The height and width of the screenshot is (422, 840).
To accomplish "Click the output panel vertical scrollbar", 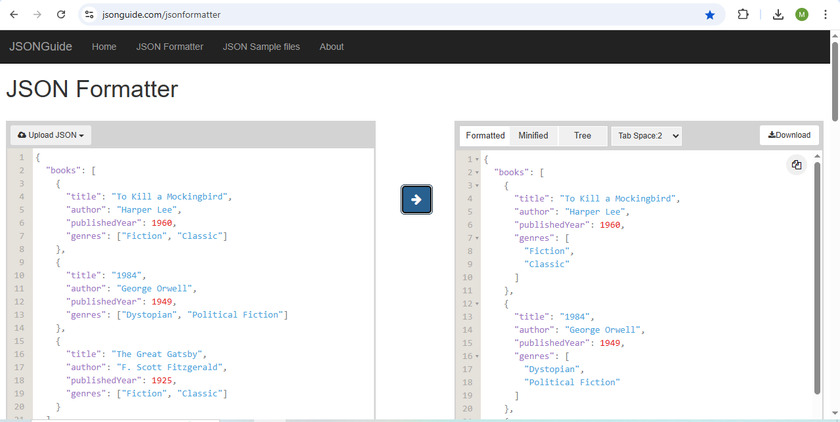I will (x=817, y=277).
